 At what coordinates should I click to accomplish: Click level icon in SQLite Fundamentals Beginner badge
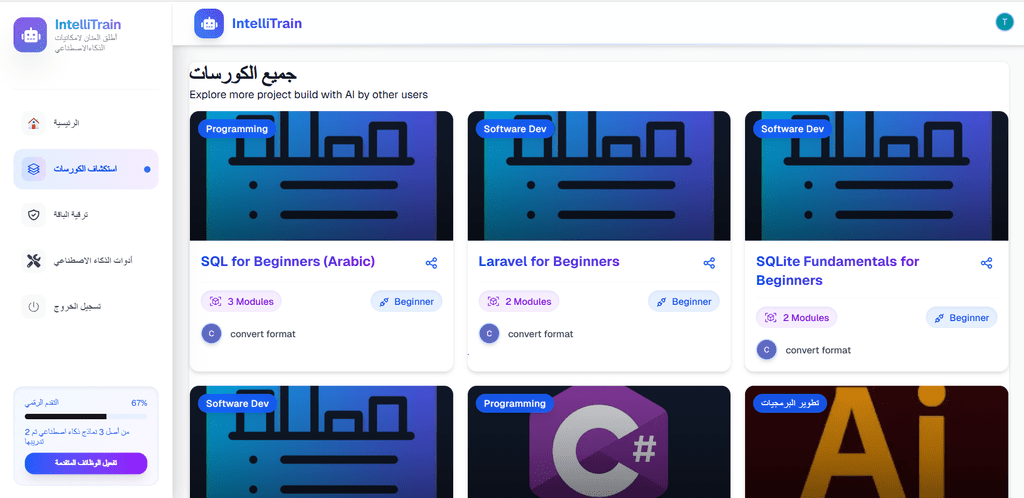pos(939,318)
